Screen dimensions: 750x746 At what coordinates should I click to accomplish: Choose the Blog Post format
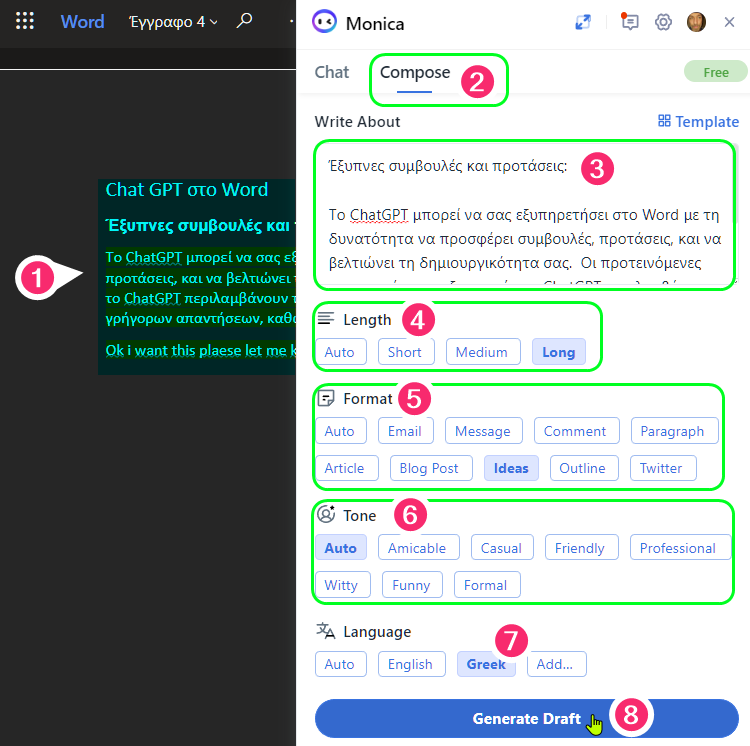tap(430, 468)
